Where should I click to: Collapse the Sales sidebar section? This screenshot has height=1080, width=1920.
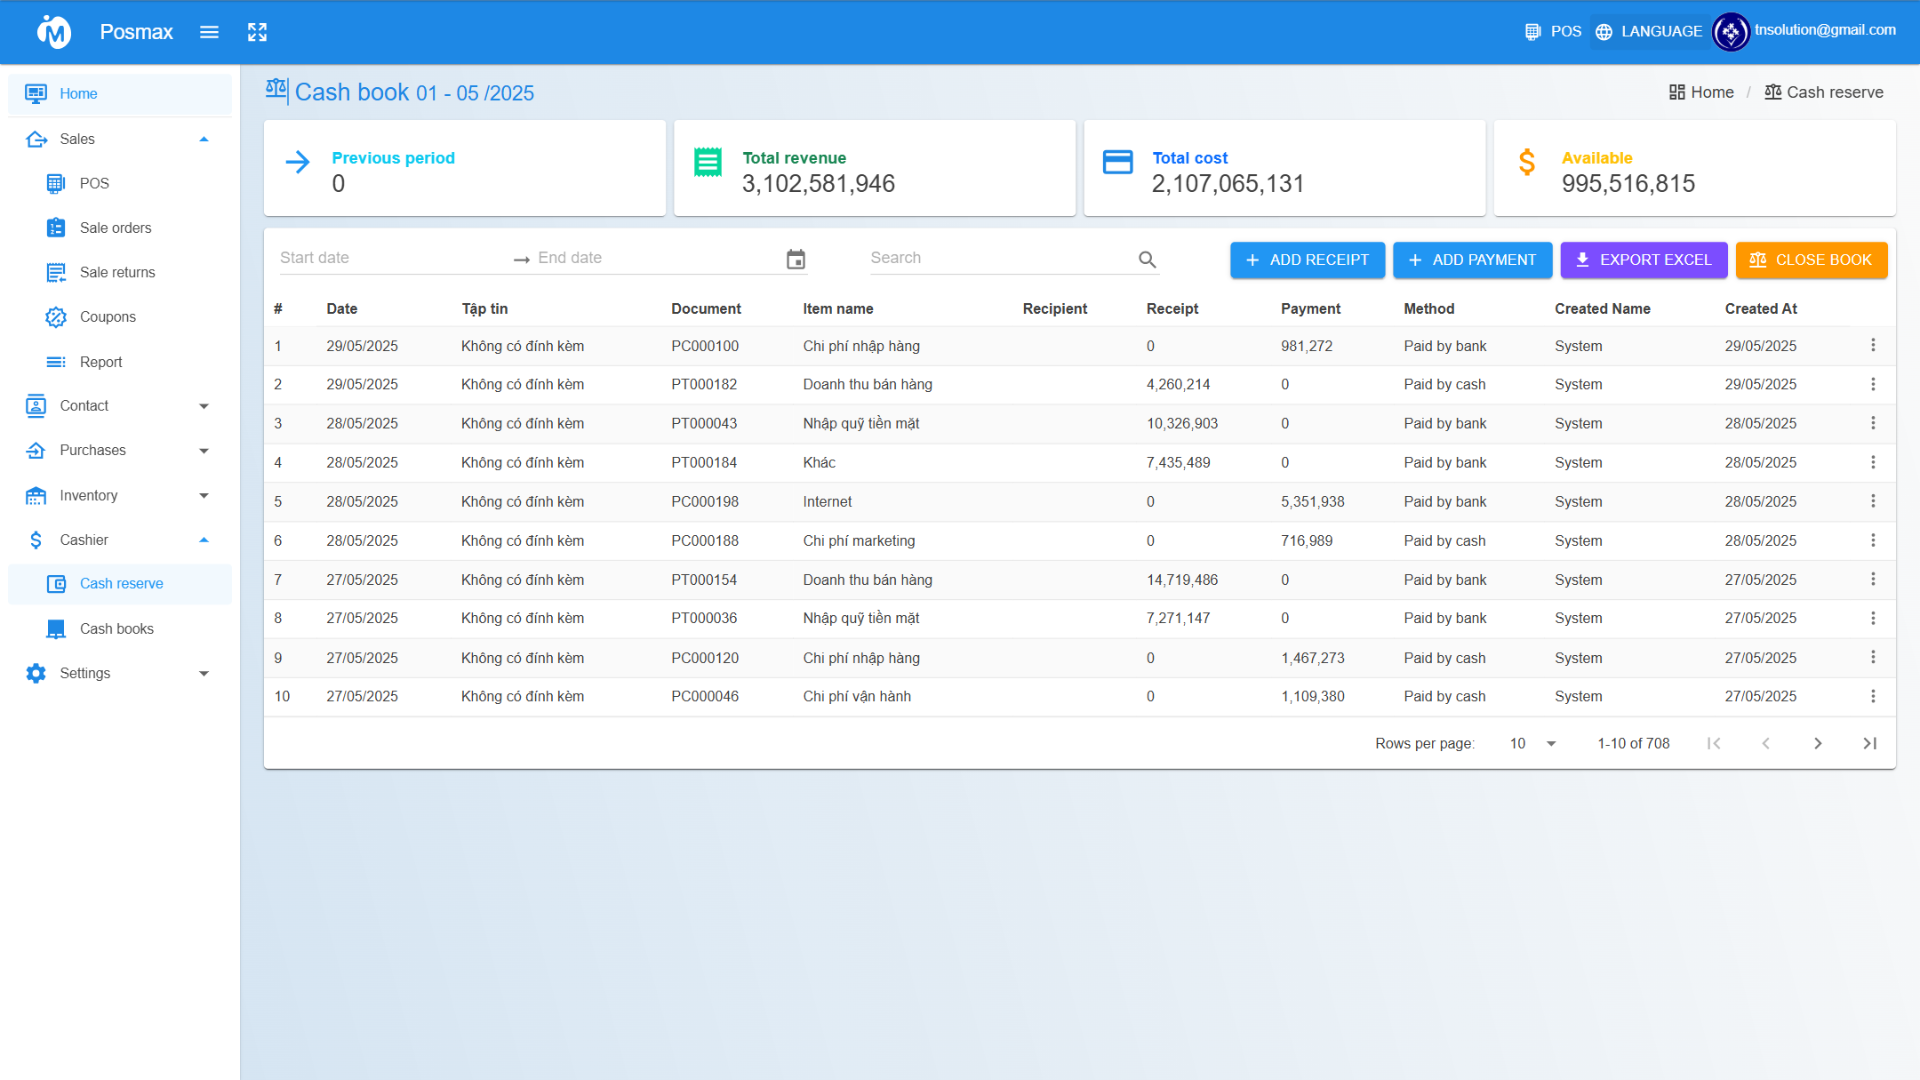[x=204, y=139]
